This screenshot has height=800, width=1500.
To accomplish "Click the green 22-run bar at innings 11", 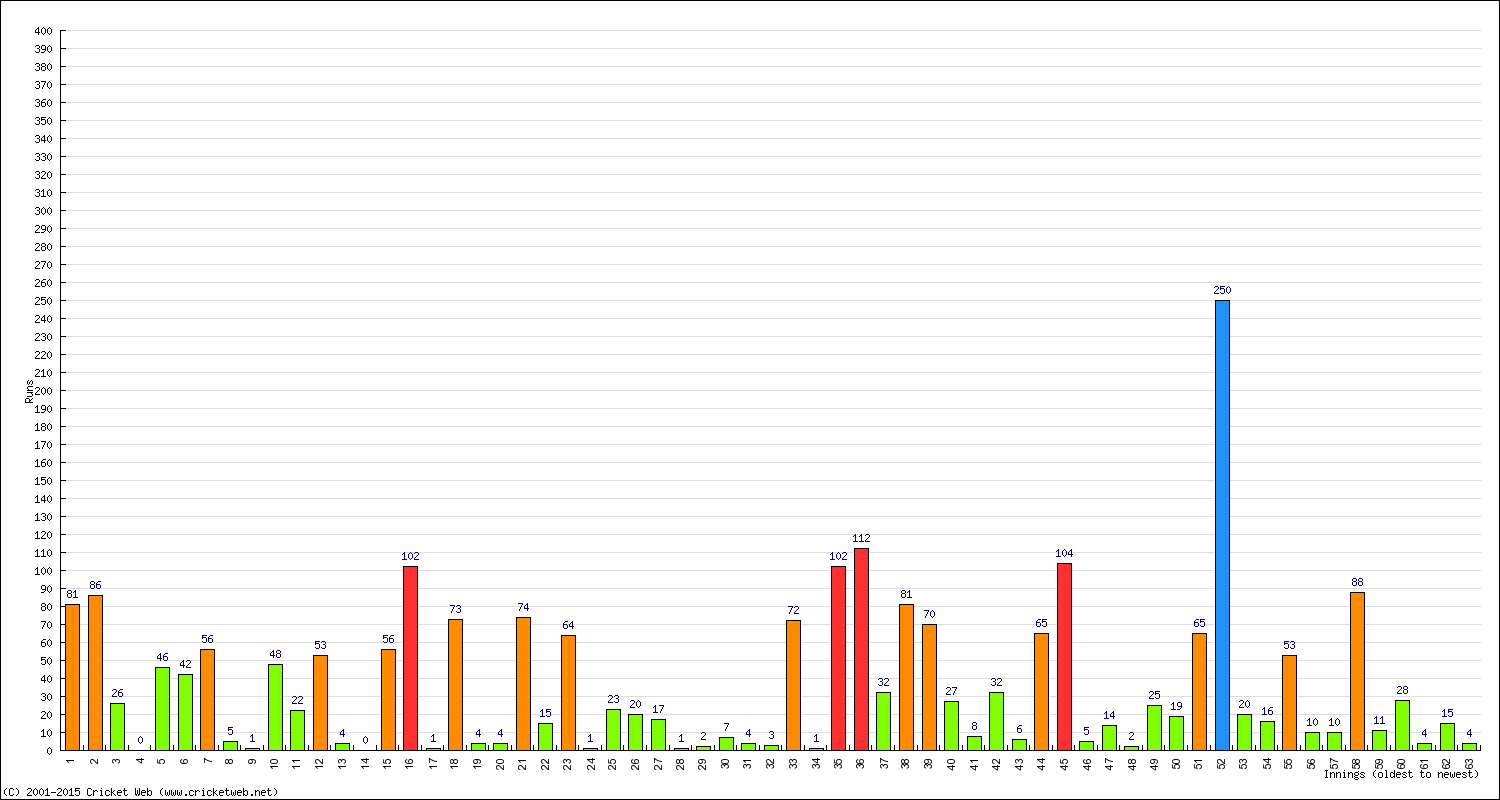I will pyautogui.click(x=297, y=730).
